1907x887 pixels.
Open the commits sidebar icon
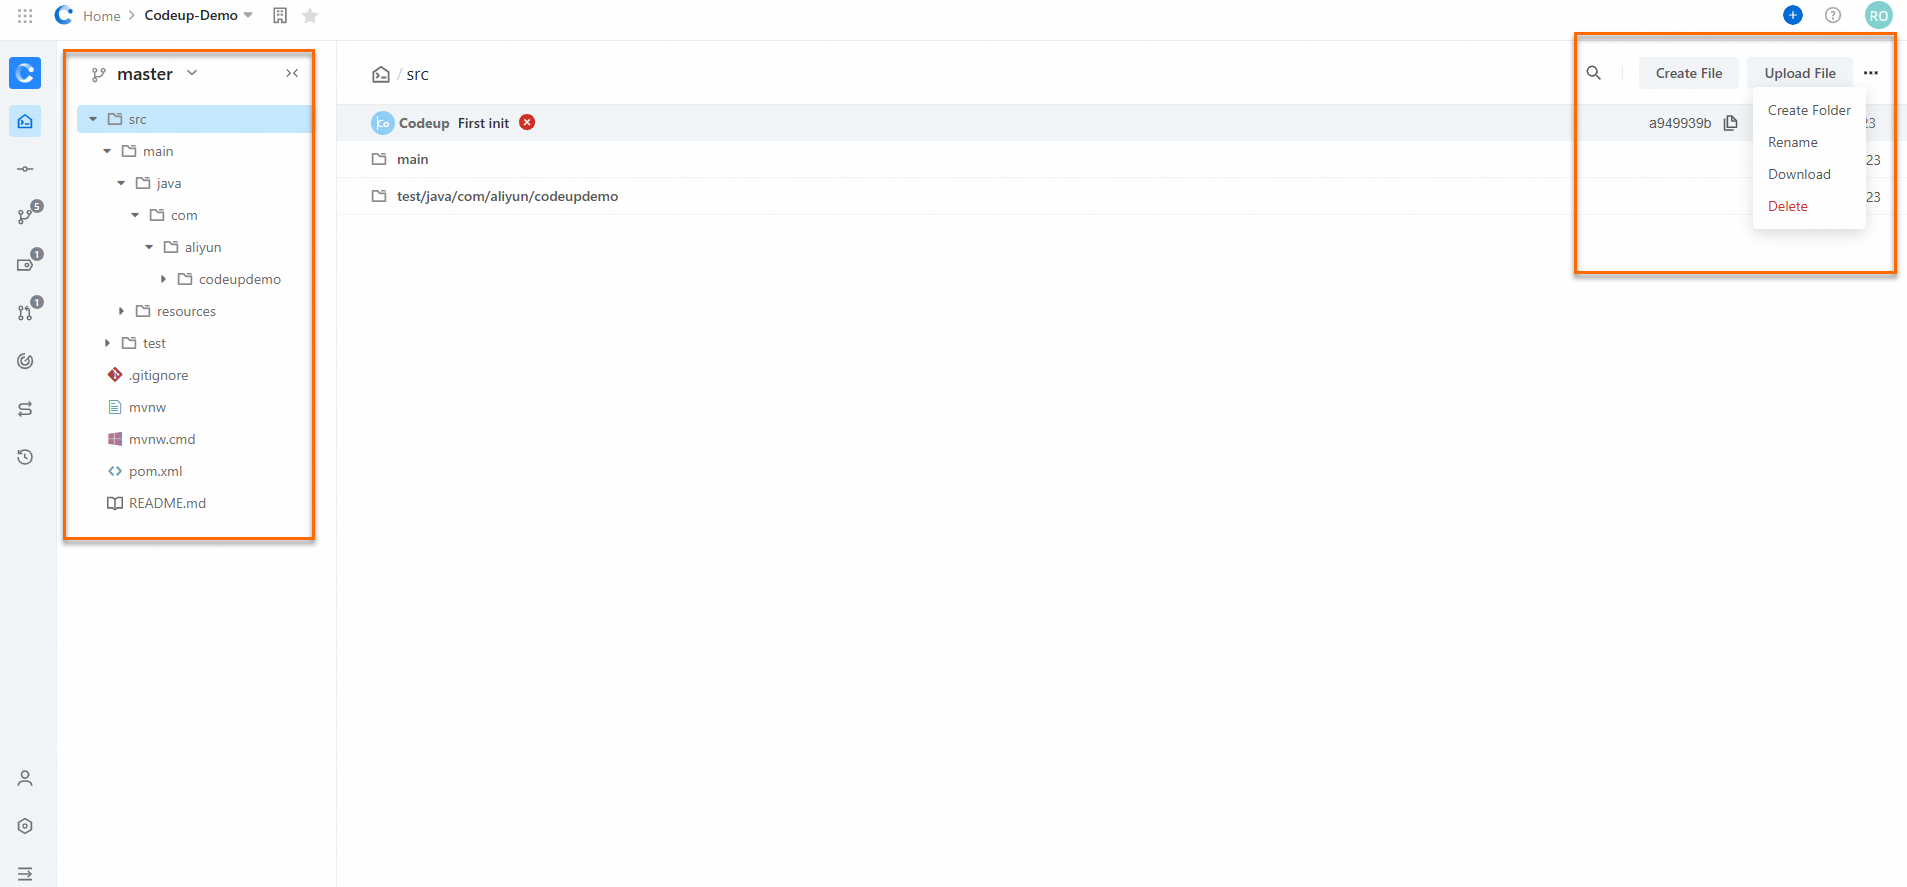click(x=25, y=169)
